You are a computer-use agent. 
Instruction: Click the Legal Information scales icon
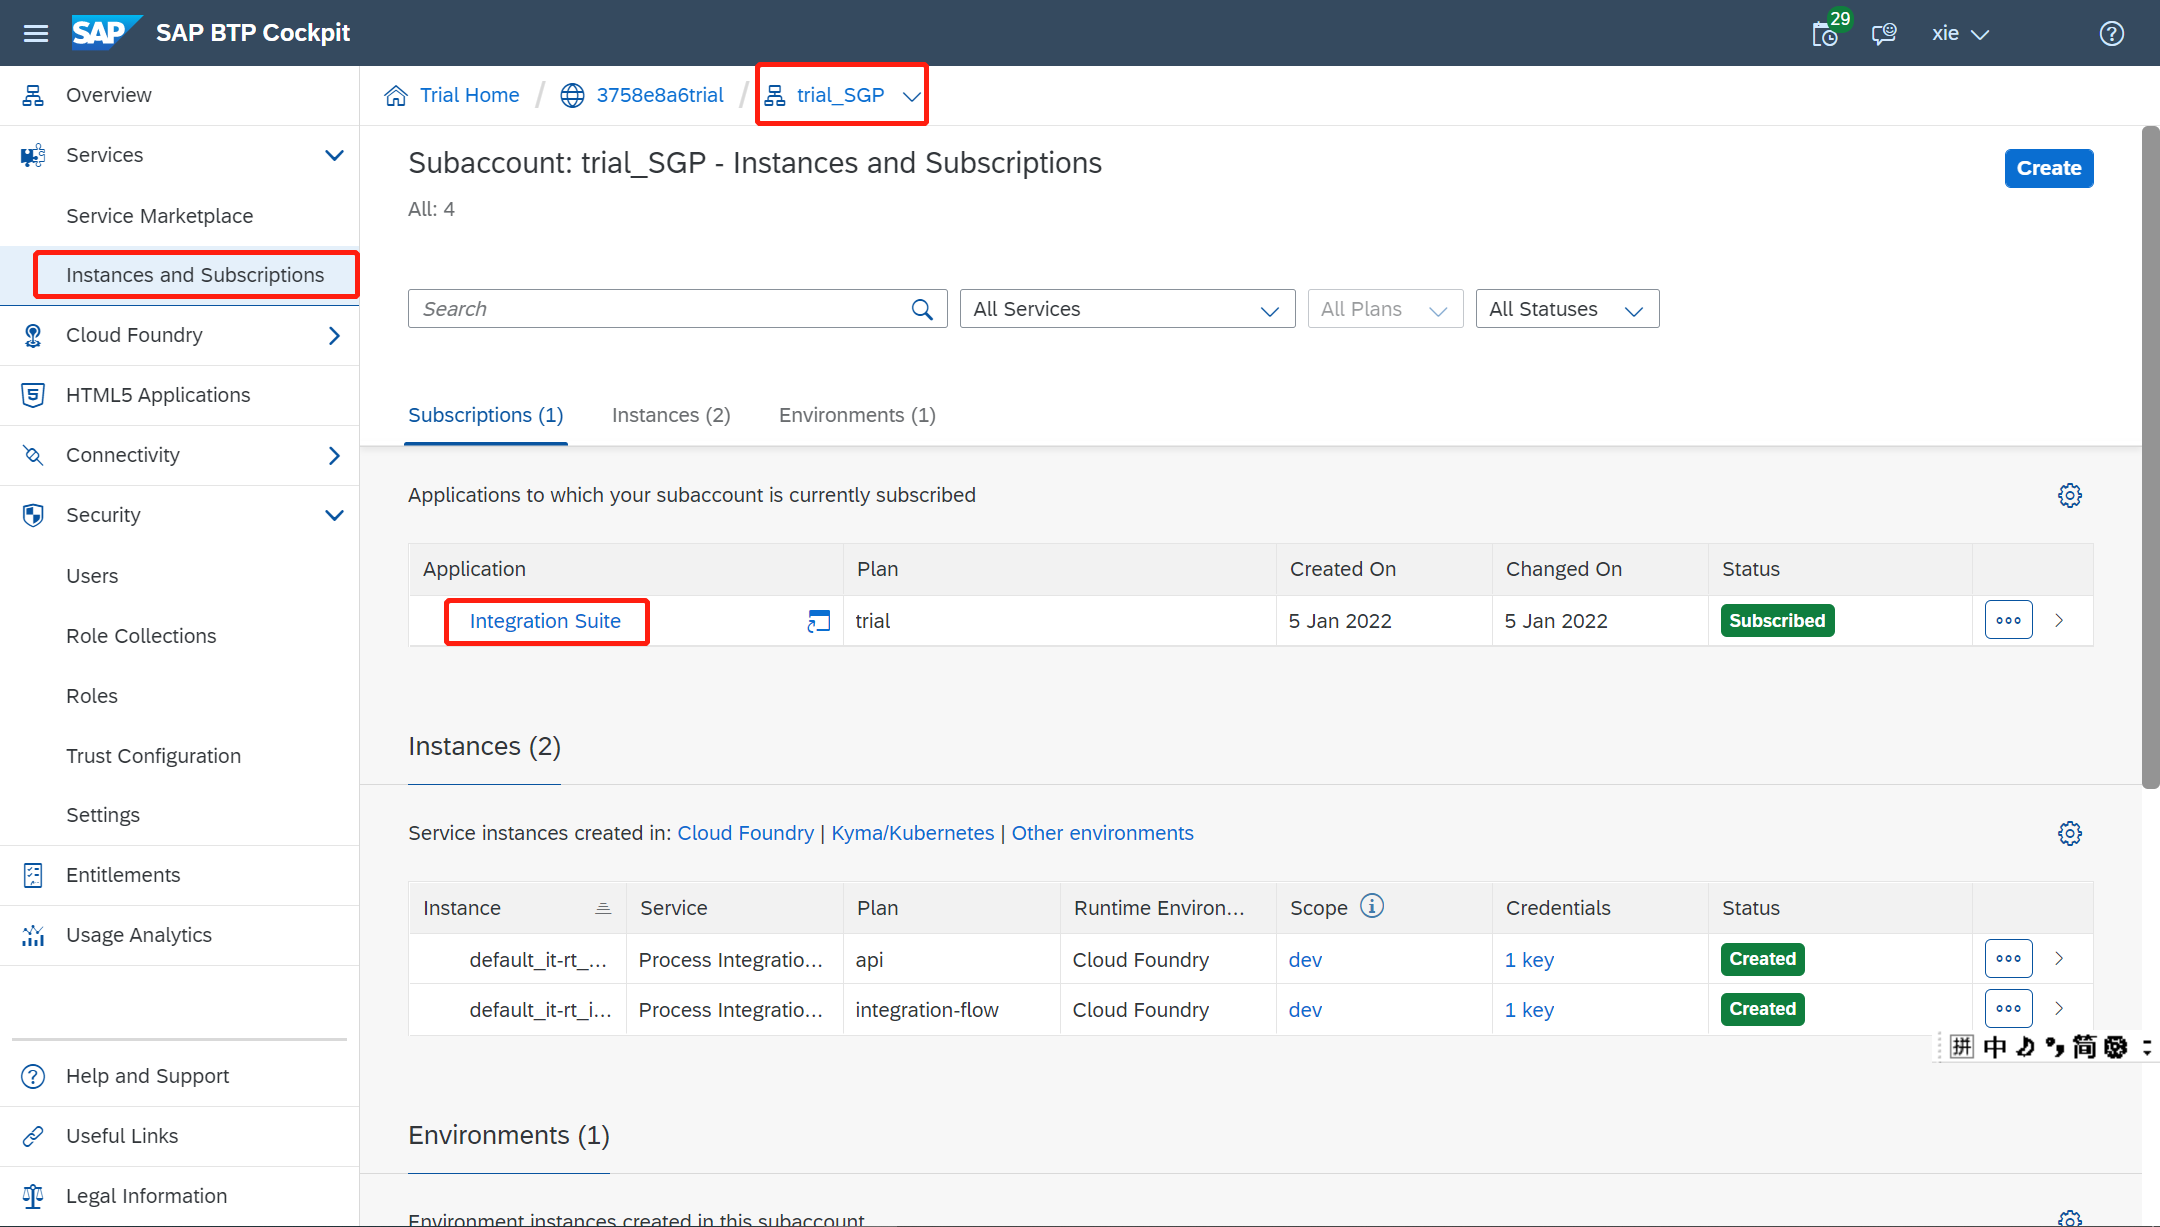coord(33,1196)
